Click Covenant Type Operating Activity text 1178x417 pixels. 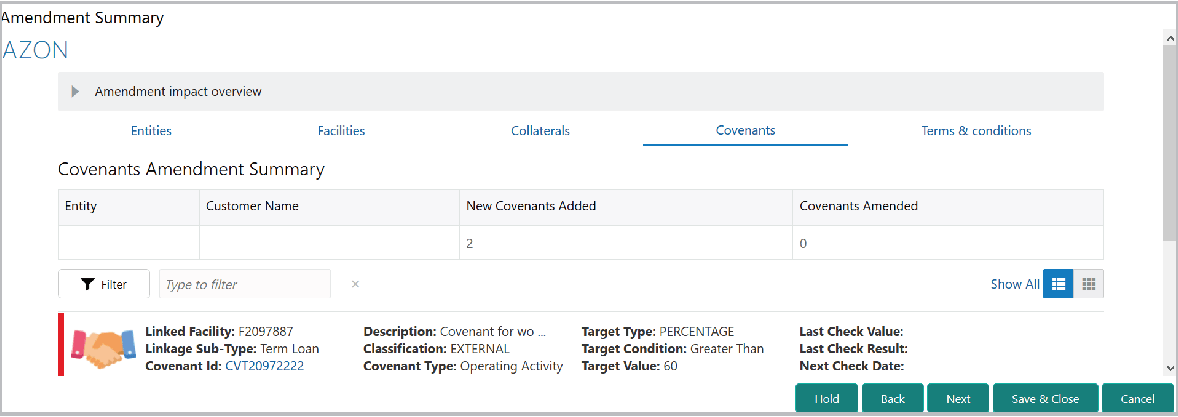point(463,367)
